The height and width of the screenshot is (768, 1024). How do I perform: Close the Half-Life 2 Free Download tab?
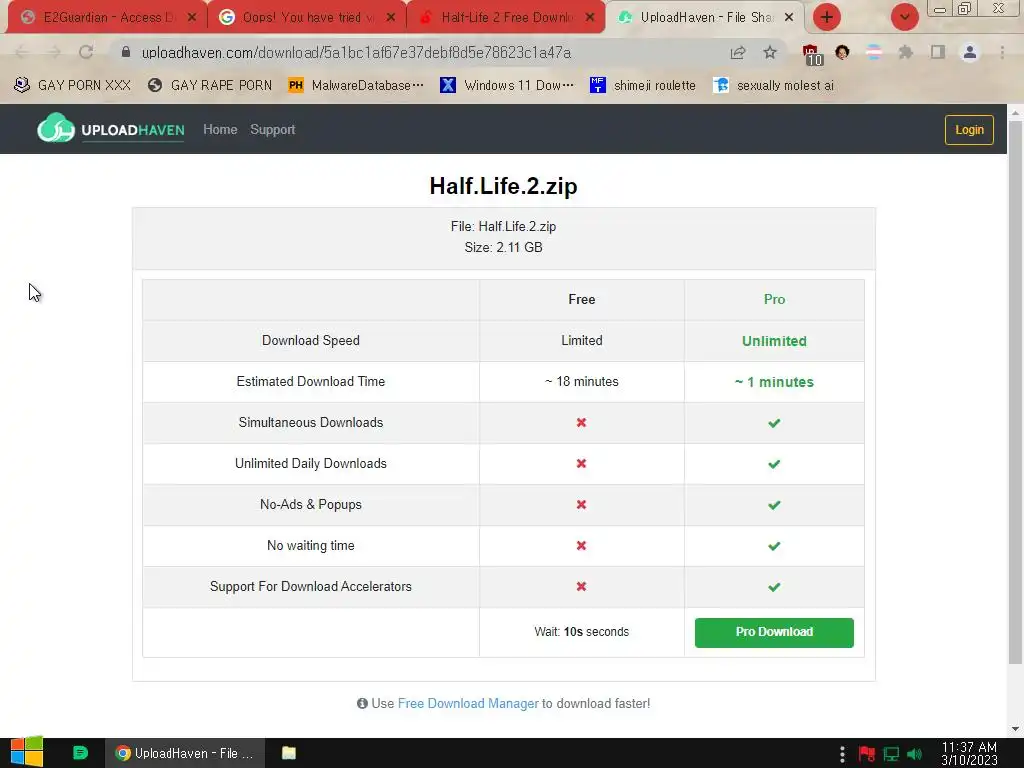pyautogui.click(x=590, y=17)
